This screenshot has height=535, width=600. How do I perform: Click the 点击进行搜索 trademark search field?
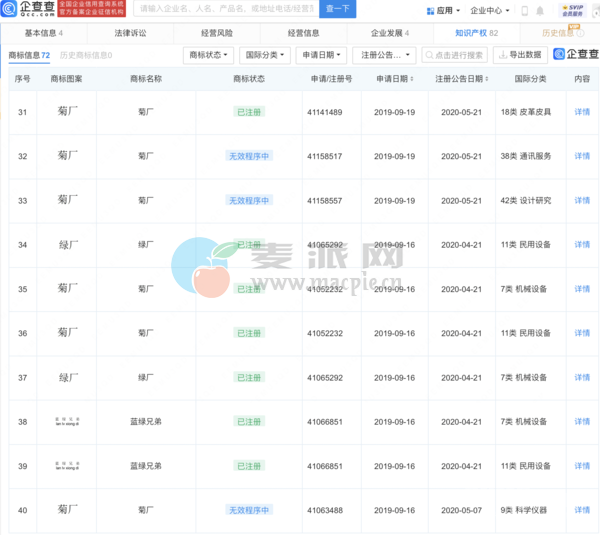click(455, 55)
